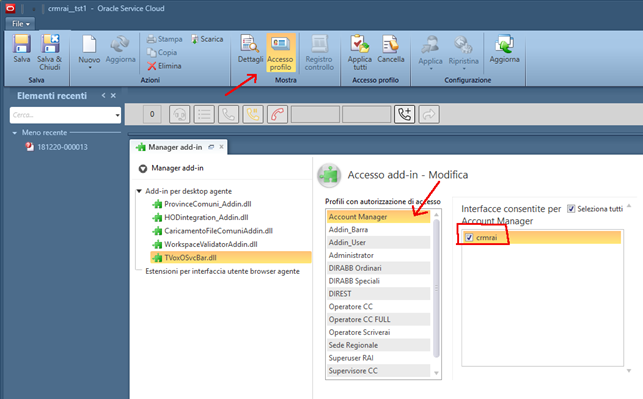This screenshot has width=643, height=399.
Task: Detach the Manager add-in tab window
Action: [211, 147]
